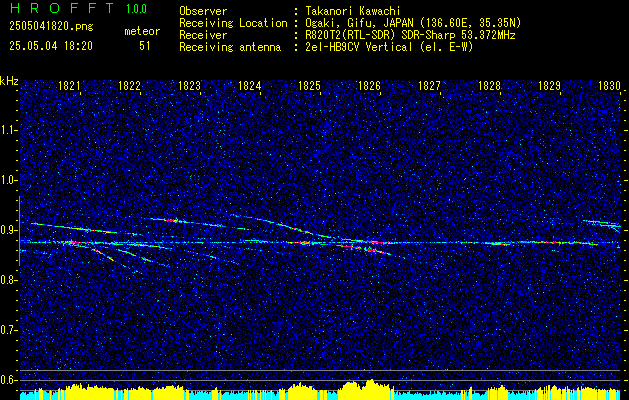Click the R820T2(RTL-SDR) SDR-Sharp 53.372MHz text
The width and height of the screenshot is (629, 400).
click(411, 35)
